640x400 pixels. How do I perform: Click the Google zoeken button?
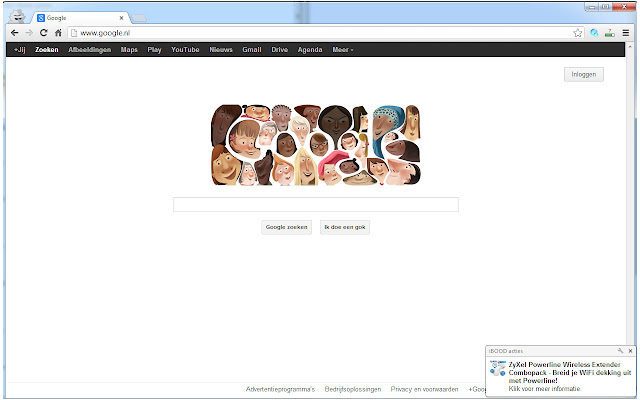pyautogui.click(x=287, y=227)
